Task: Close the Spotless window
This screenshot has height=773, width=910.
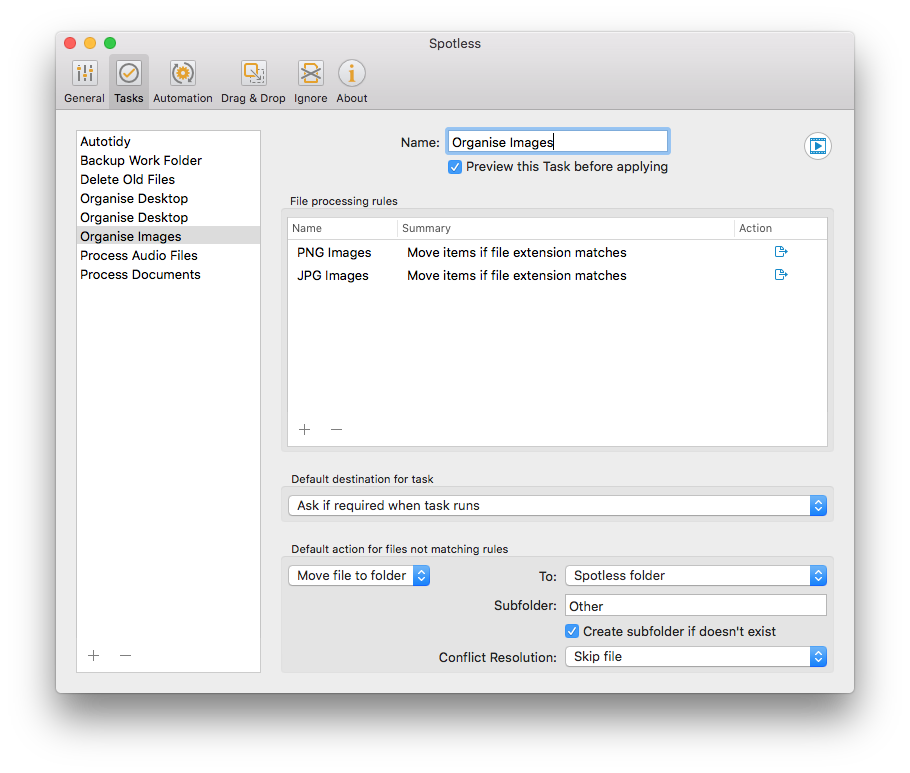Action: point(70,43)
